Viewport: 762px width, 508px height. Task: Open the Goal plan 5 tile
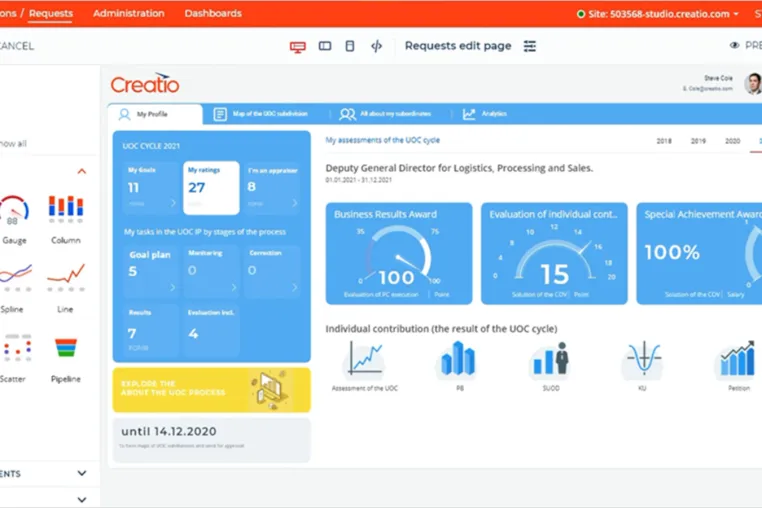[x=151, y=271]
